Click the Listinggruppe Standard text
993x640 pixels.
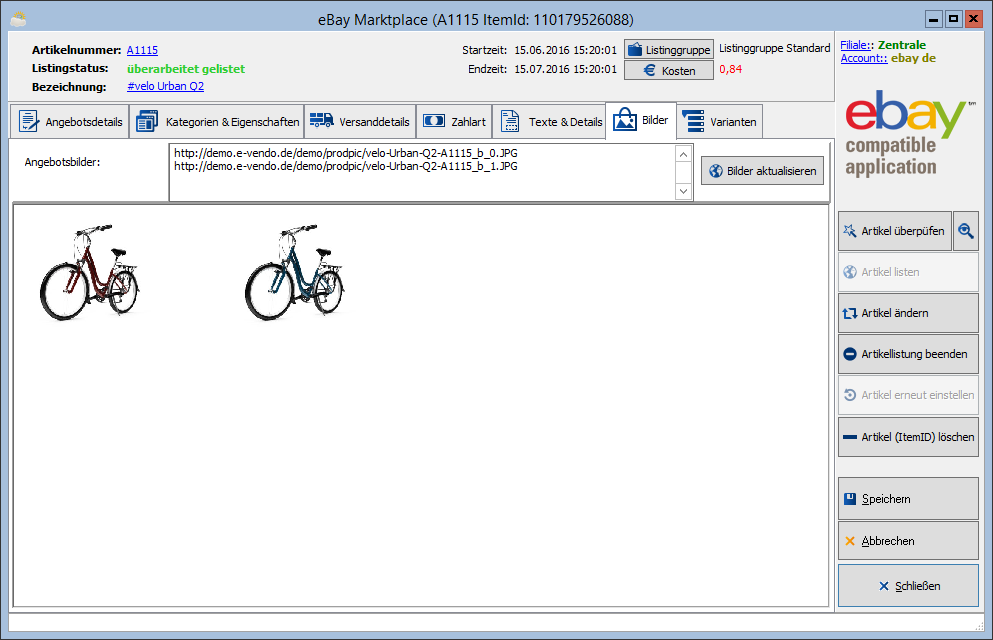(775, 48)
